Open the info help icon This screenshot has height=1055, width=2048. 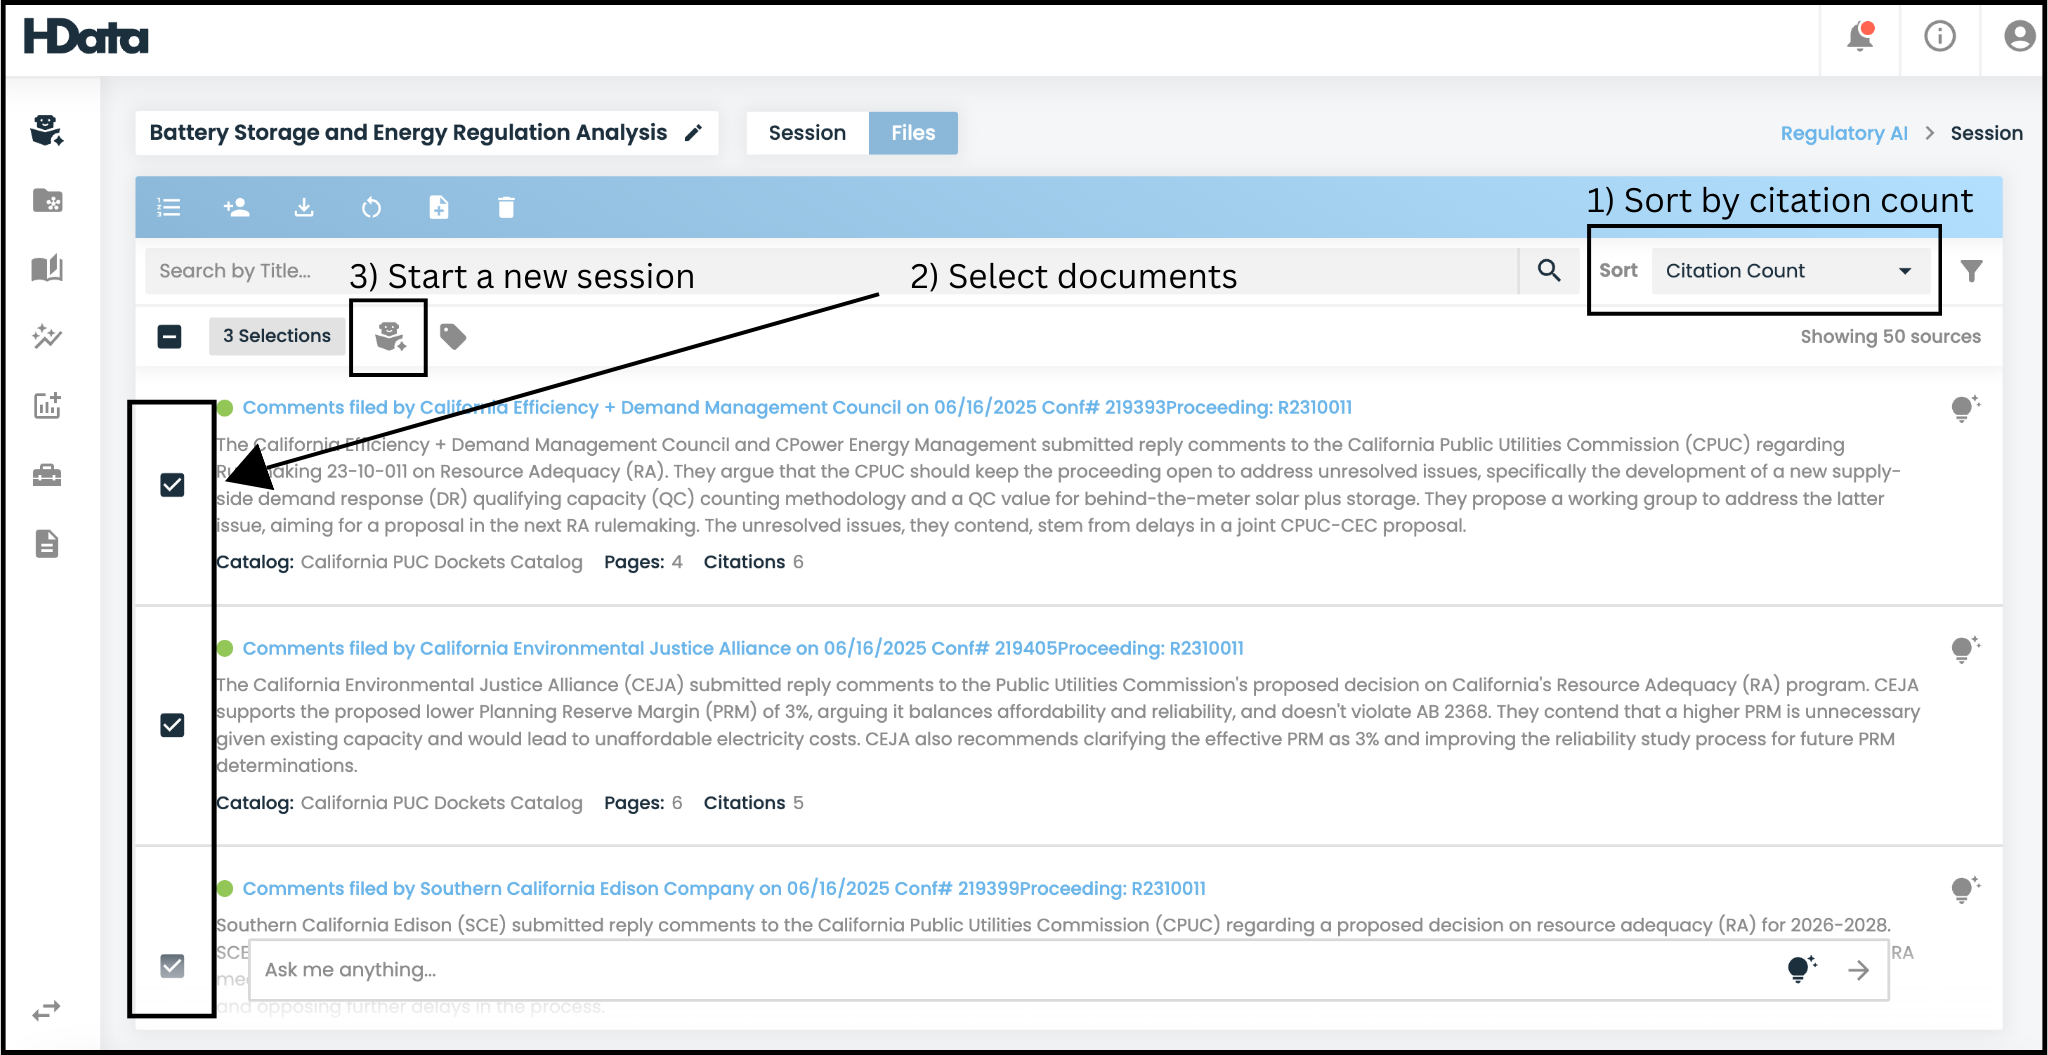click(1940, 37)
